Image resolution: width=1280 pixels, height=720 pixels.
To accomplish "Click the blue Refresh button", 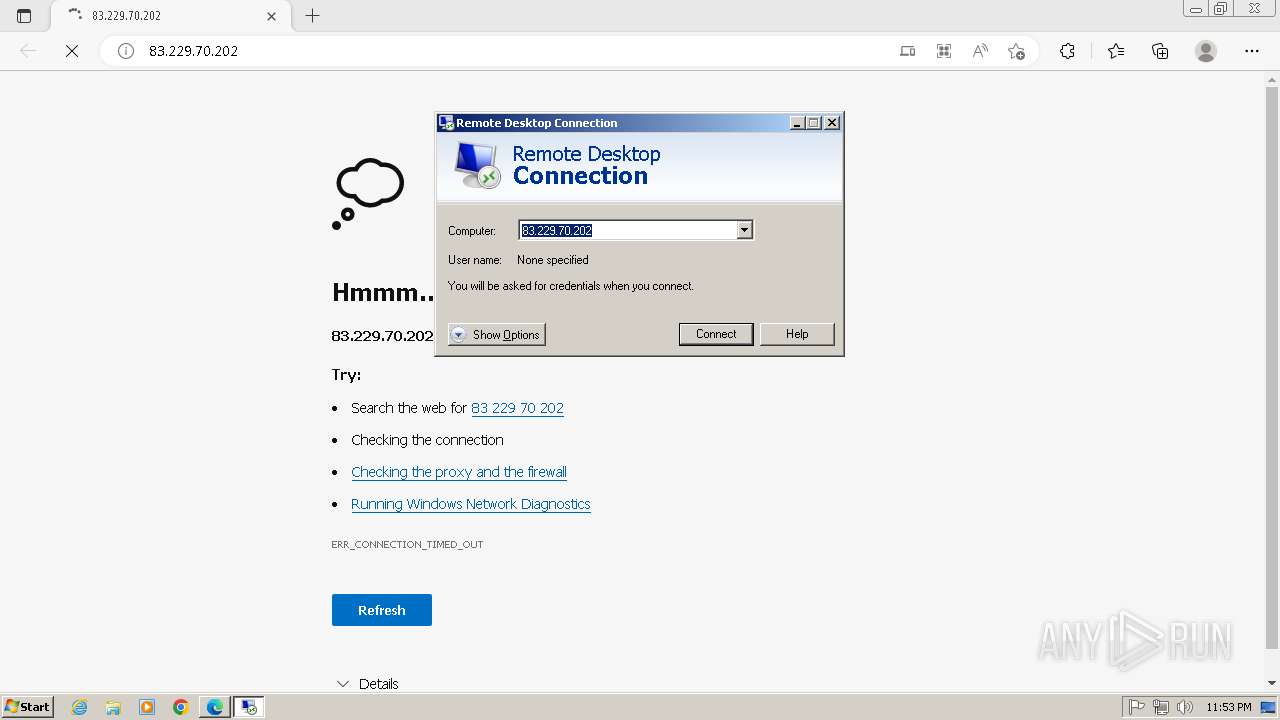I will pos(382,610).
